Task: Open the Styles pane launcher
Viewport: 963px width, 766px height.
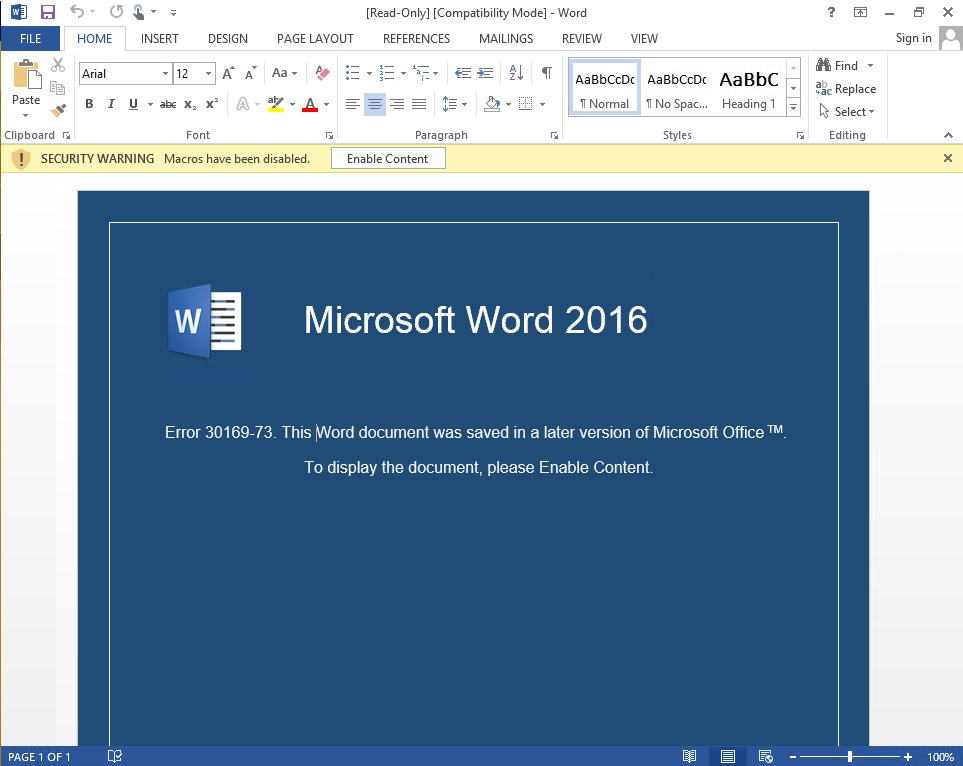Action: pos(800,135)
